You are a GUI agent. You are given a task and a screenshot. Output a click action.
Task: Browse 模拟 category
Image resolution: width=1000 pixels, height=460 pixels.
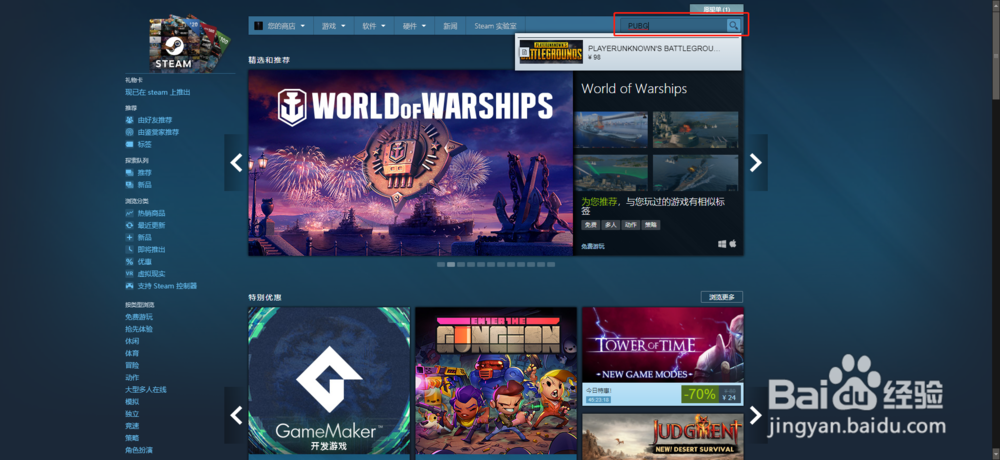pyautogui.click(x=132, y=402)
